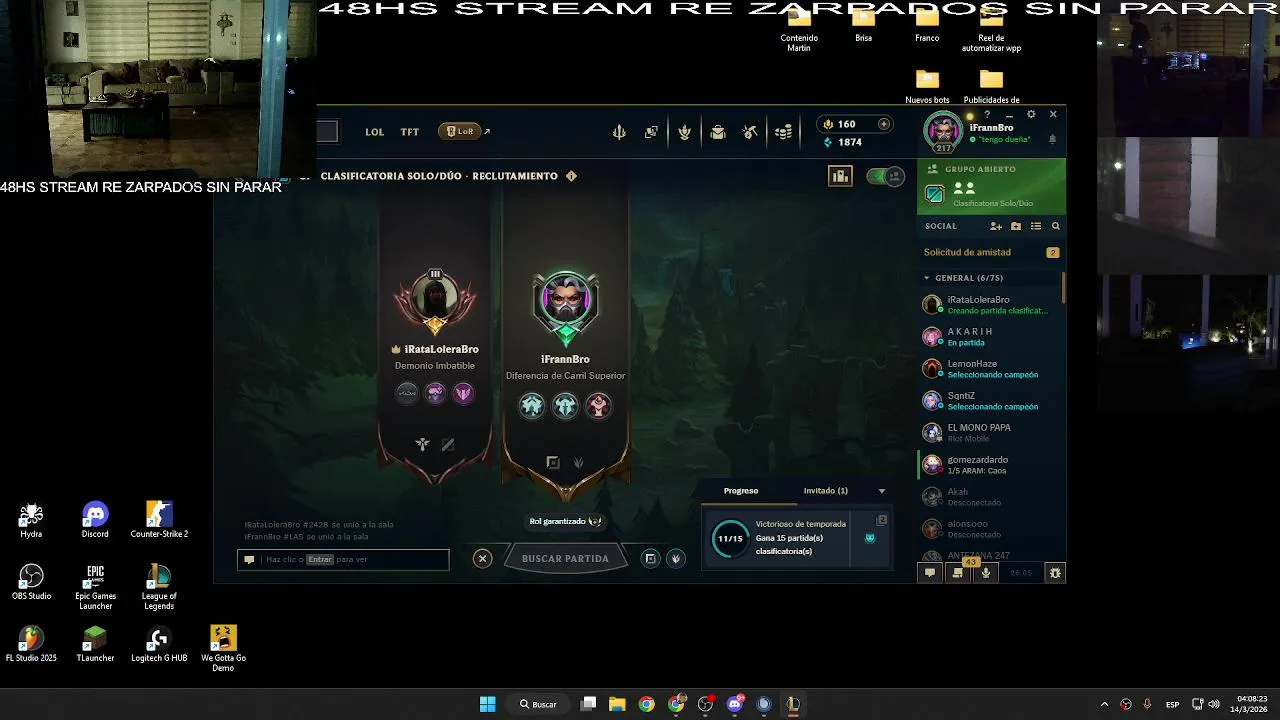
Task: Open the notifications bell icon
Action: 1052,140
